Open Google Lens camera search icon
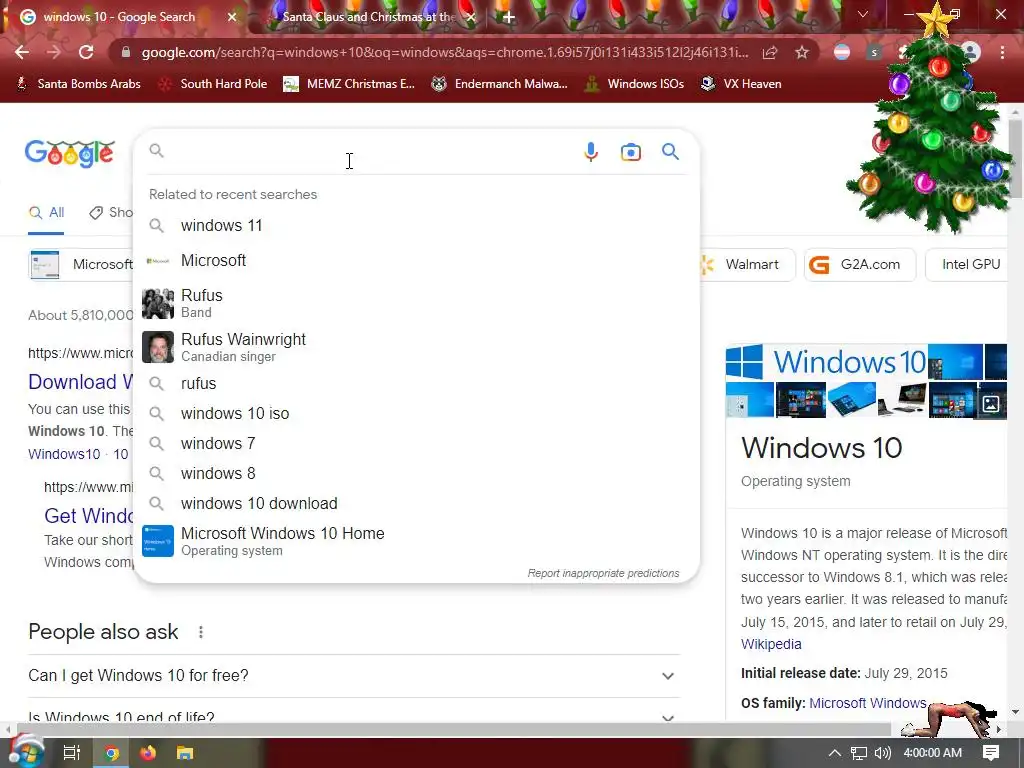Image resolution: width=1024 pixels, height=768 pixels. pyautogui.click(x=630, y=152)
